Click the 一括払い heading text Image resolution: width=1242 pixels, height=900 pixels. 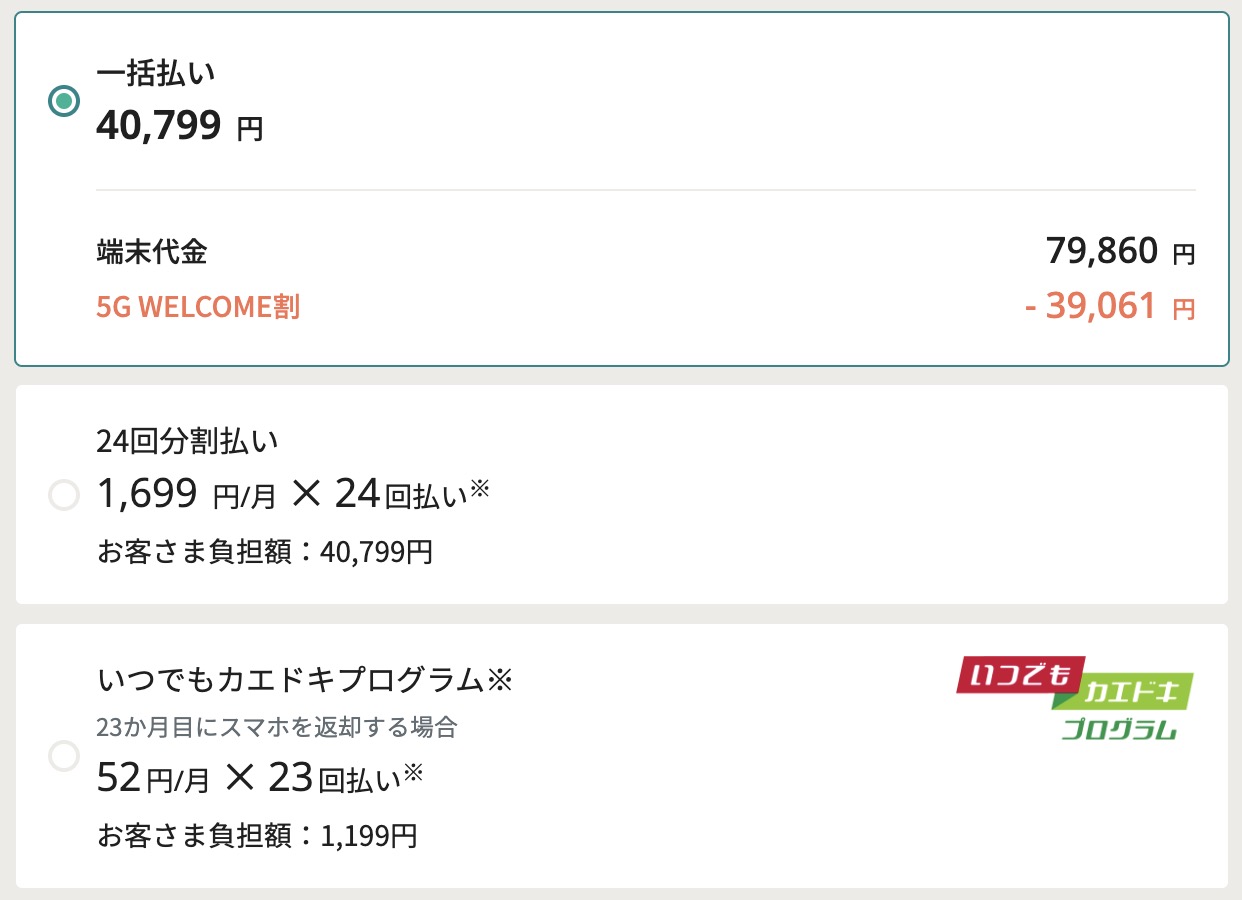point(156,73)
